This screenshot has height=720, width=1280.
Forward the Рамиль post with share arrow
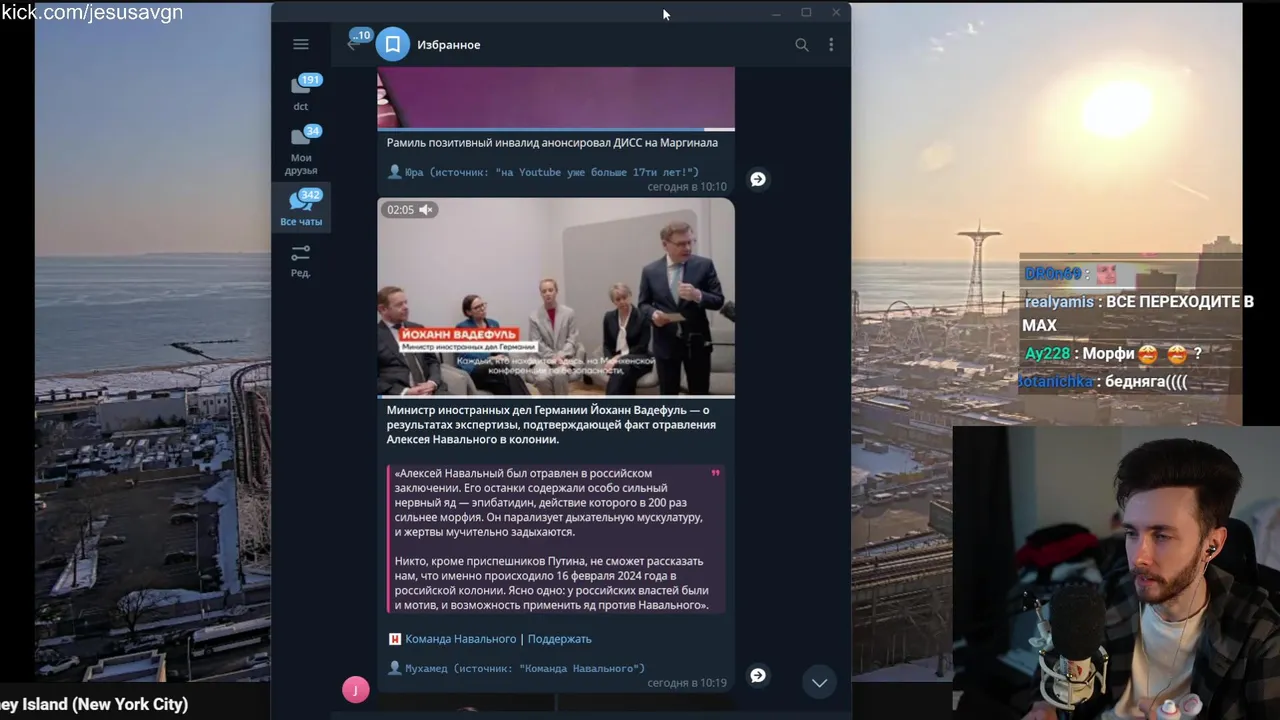[x=758, y=179]
